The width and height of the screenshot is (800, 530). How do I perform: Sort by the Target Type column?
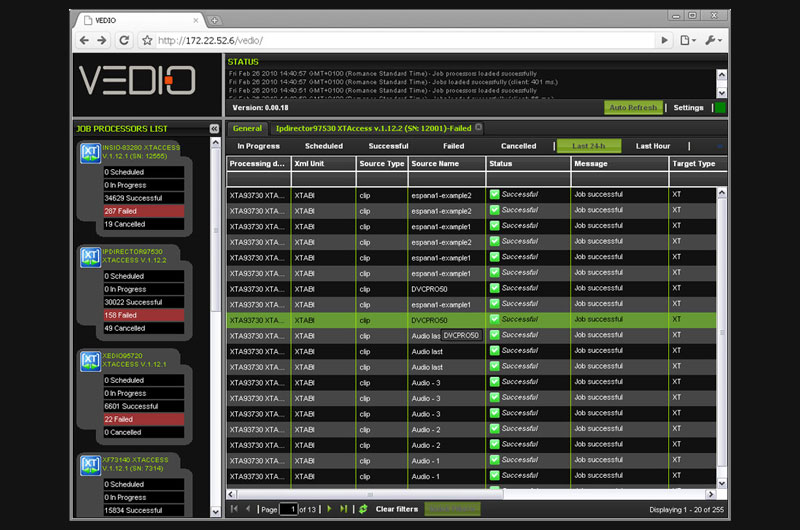tap(698, 164)
